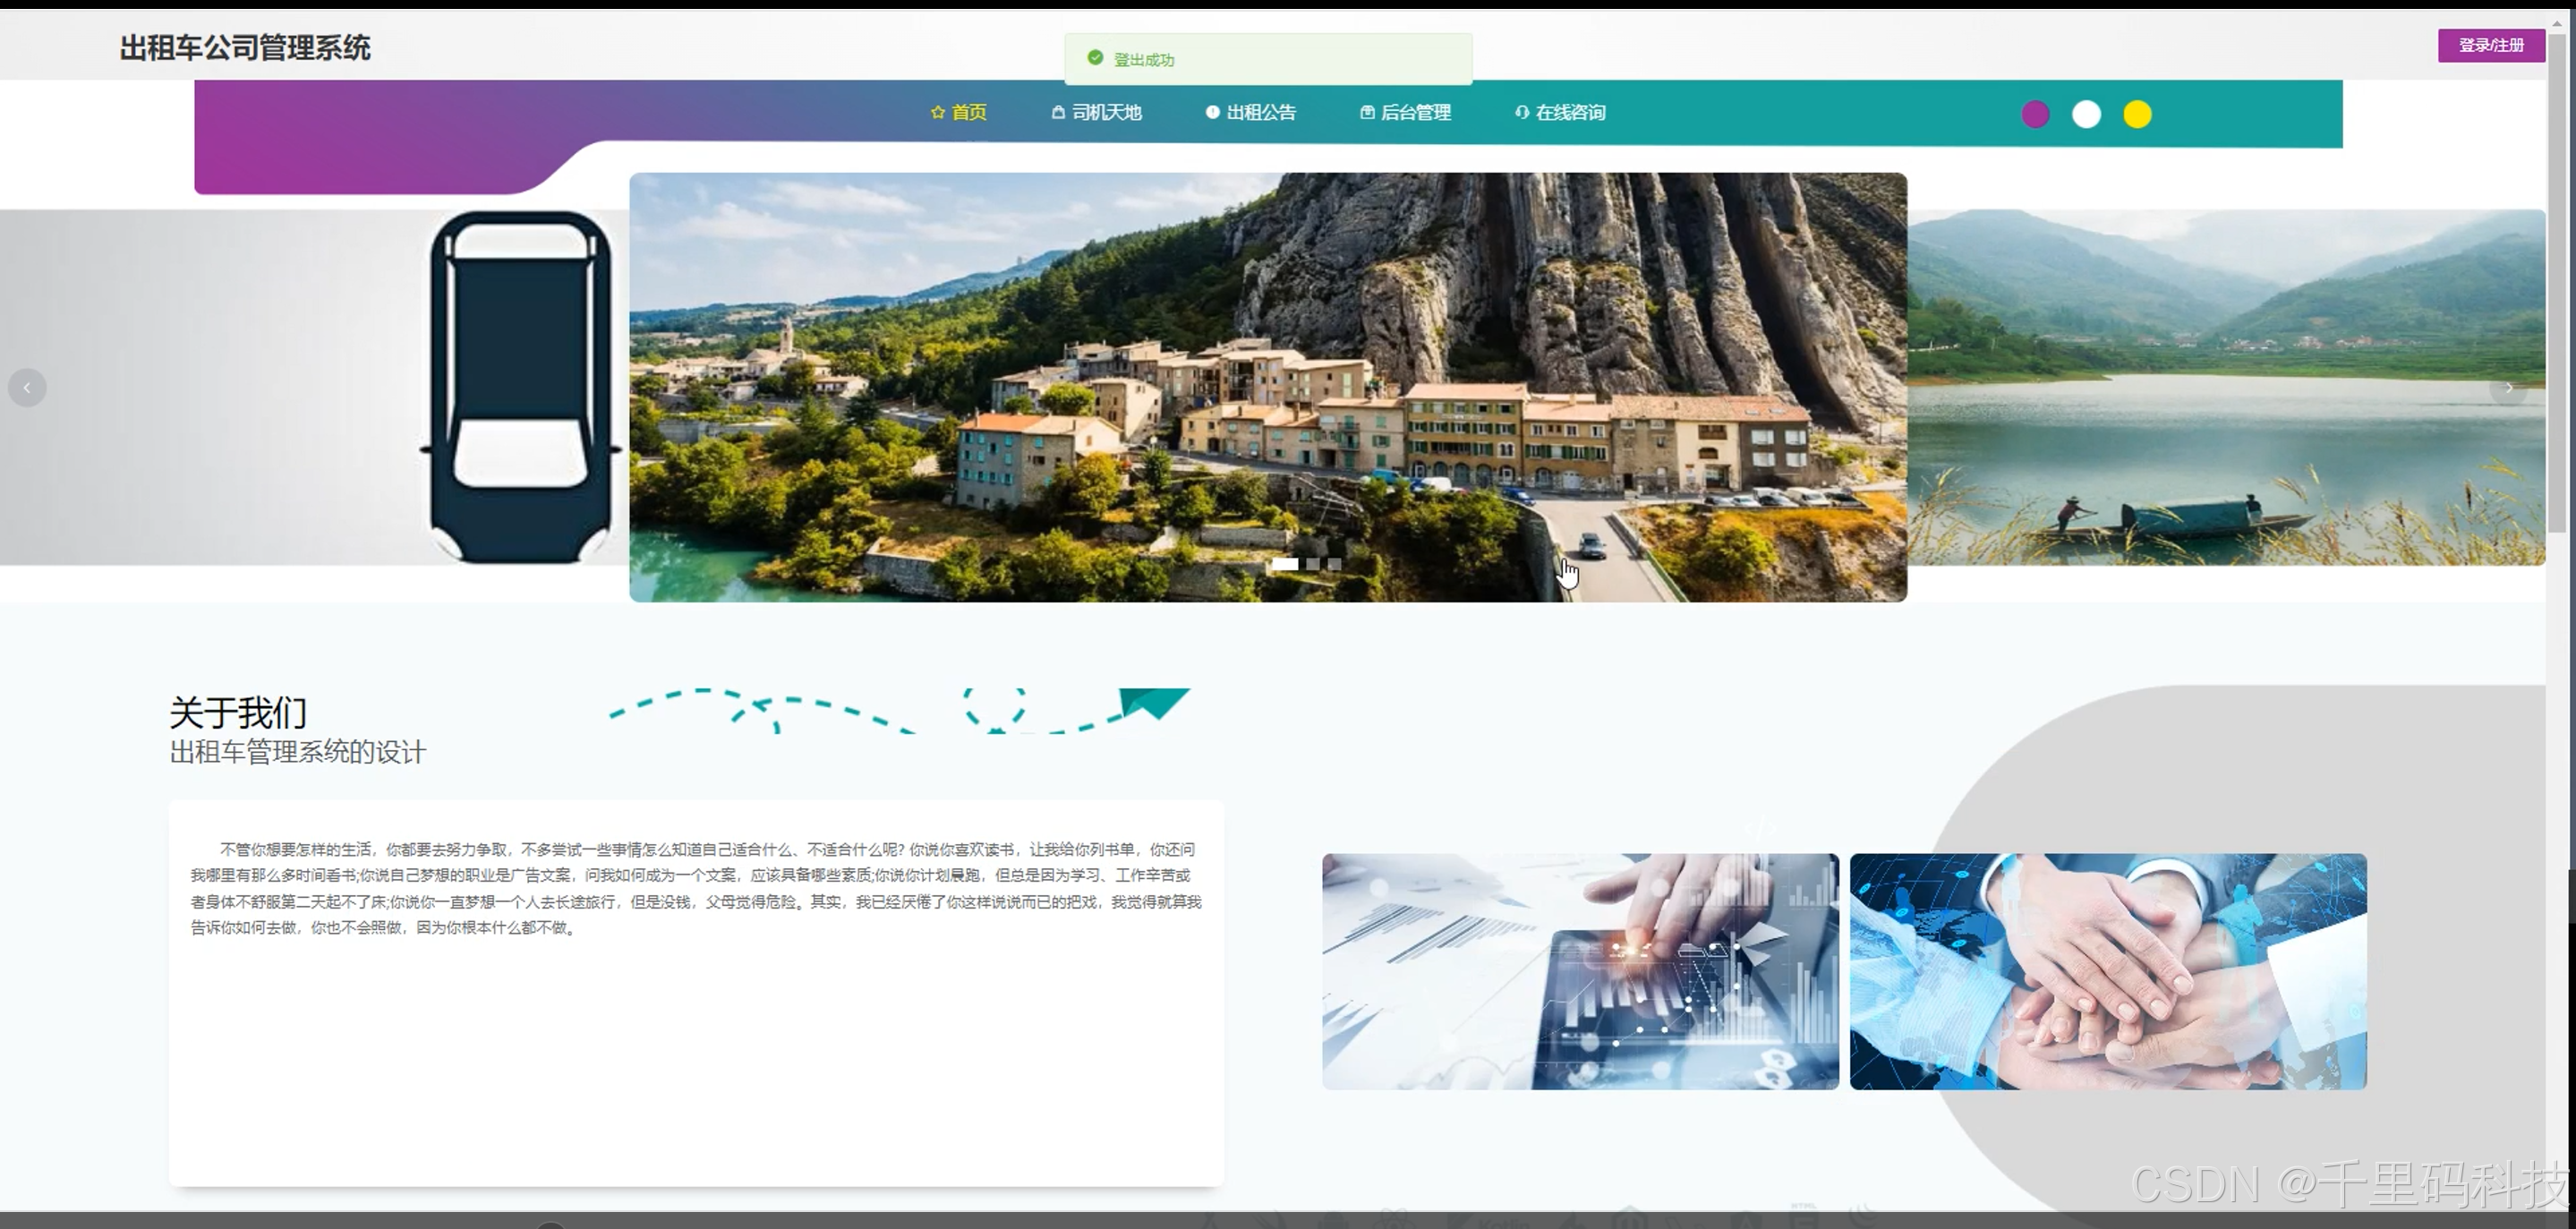
Task: Click the 出租车公司管理系统 site title
Action: (245, 47)
